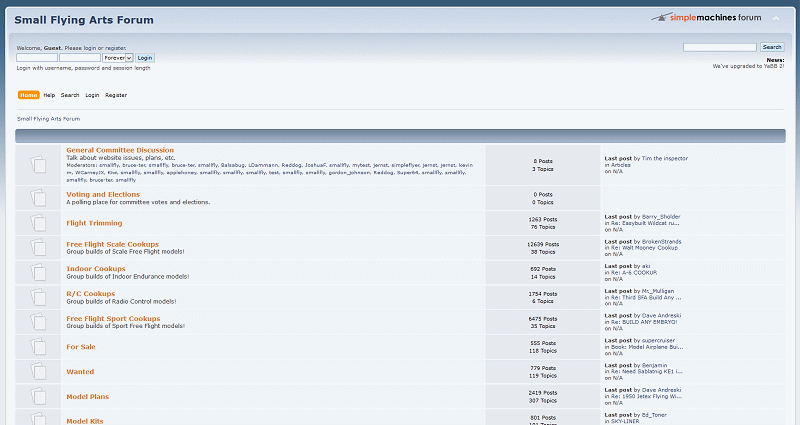Open the SKY-LINER last post link

click(625, 421)
